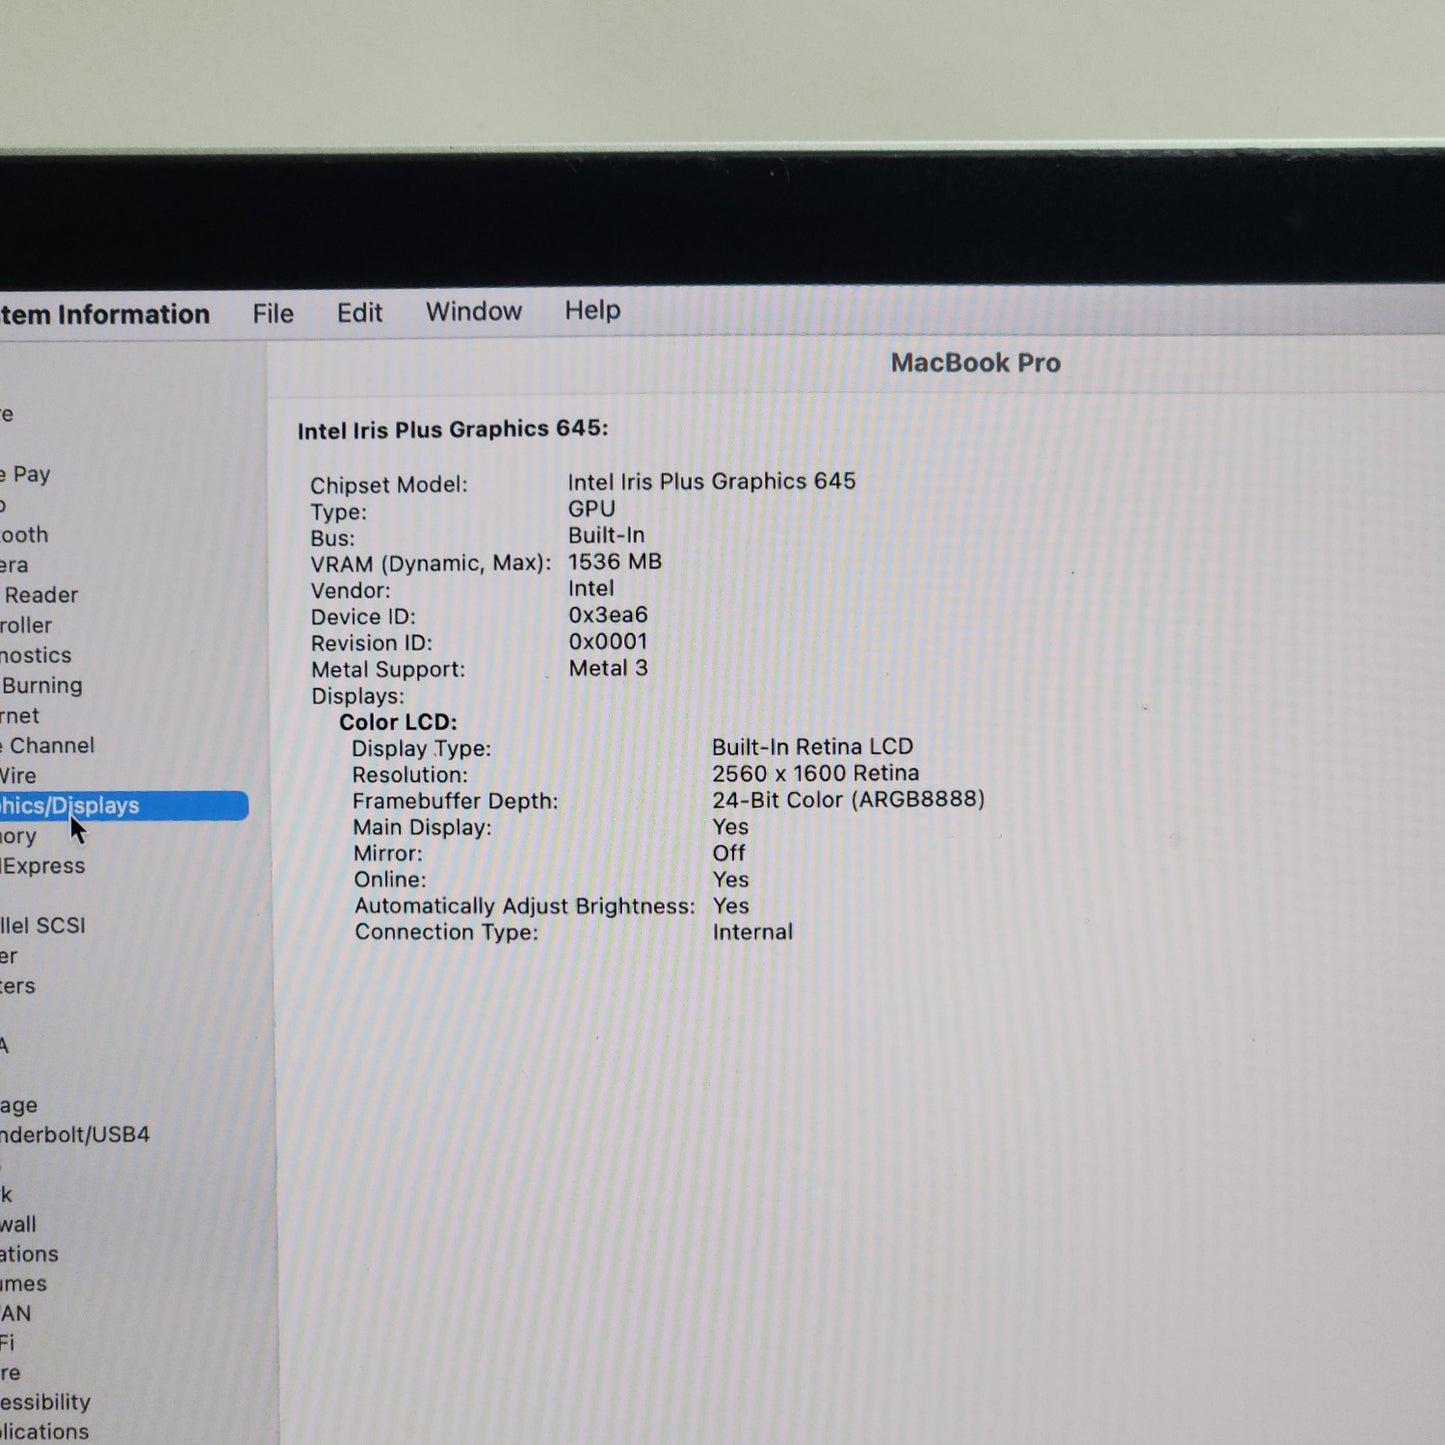Viewport: 1445px width, 1445px height.
Task: Select Firewall in the sidebar
Action: [19, 1224]
